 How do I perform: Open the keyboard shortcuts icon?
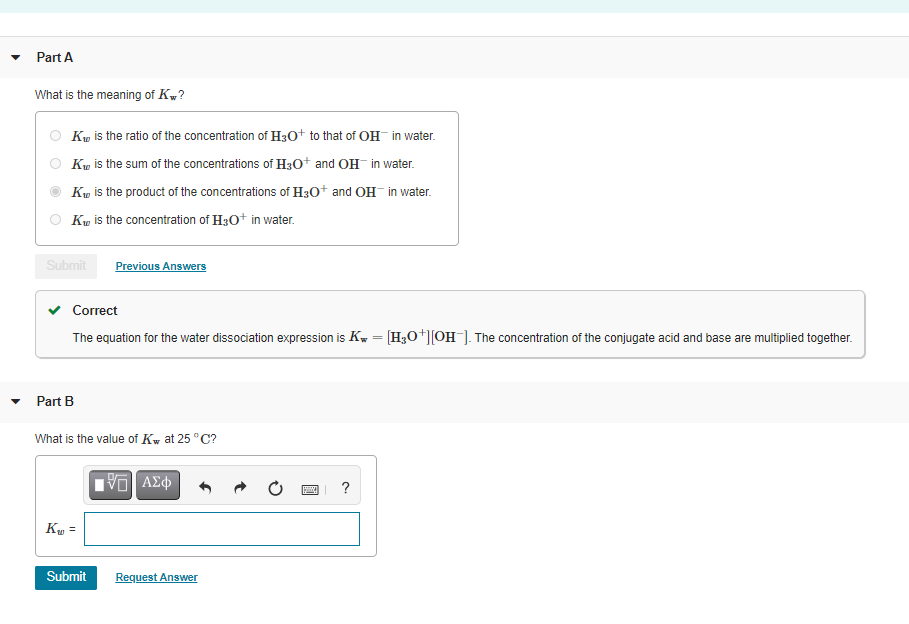click(x=310, y=489)
